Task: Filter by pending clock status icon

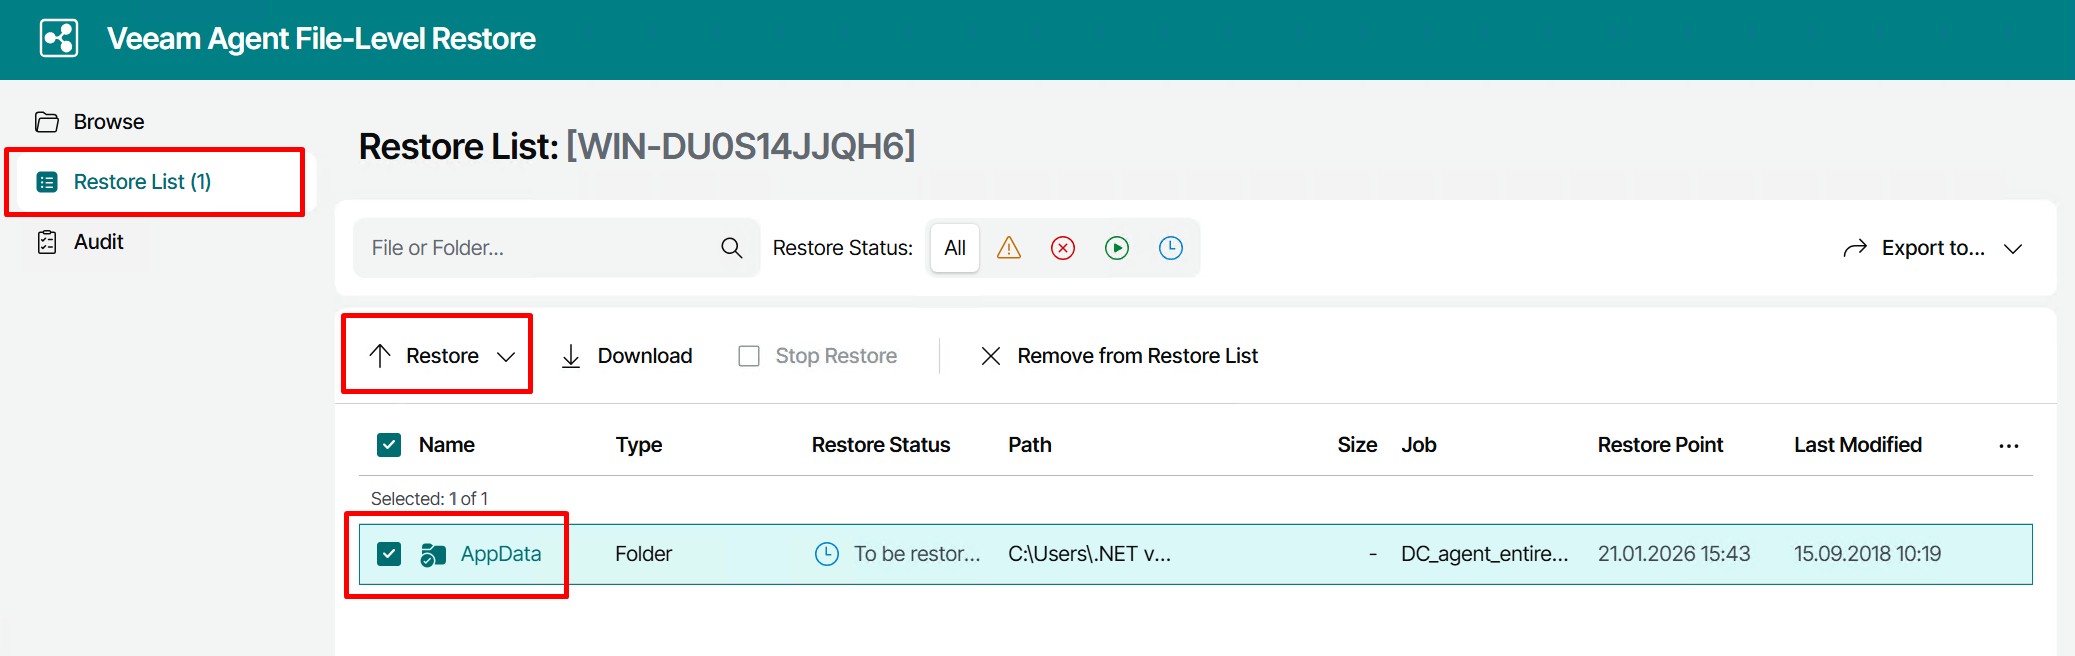Action: click(1171, 248)
